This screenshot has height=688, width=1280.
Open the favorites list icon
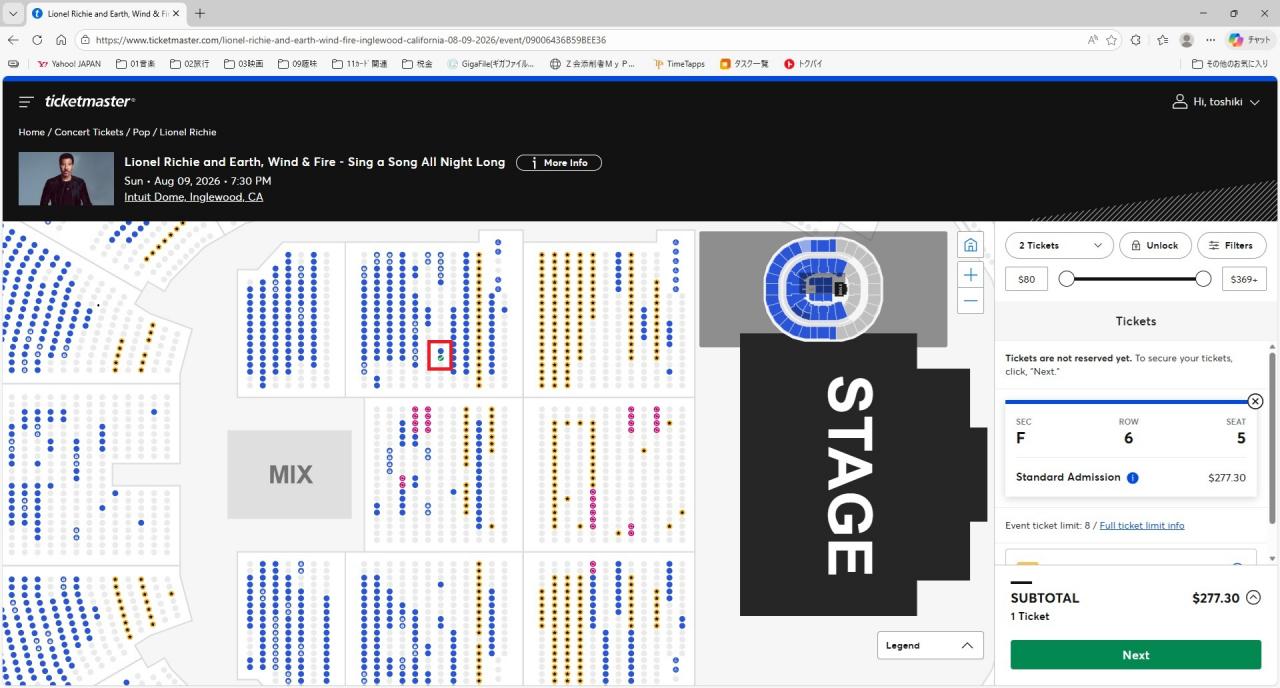tap(1162, 40)
